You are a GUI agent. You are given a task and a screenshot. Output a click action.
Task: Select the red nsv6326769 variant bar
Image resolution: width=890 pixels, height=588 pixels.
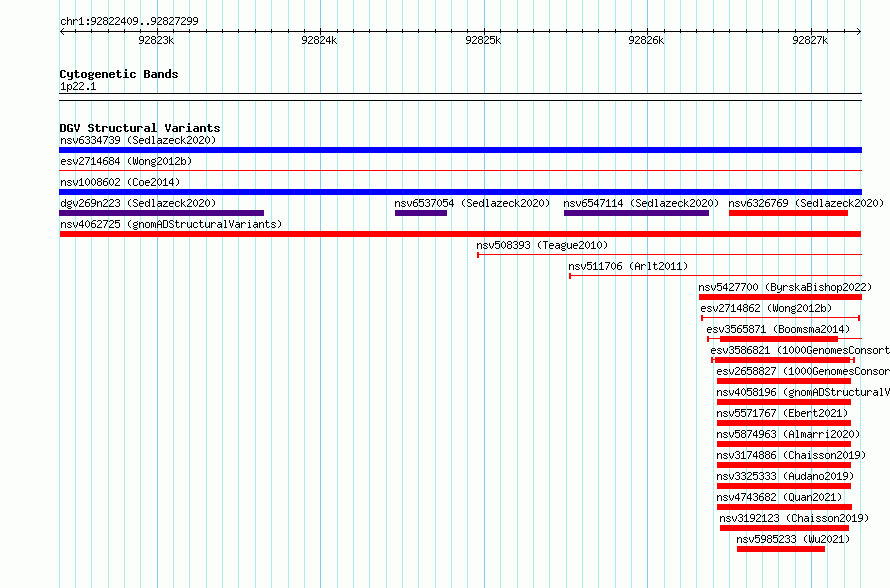(788, 213)
